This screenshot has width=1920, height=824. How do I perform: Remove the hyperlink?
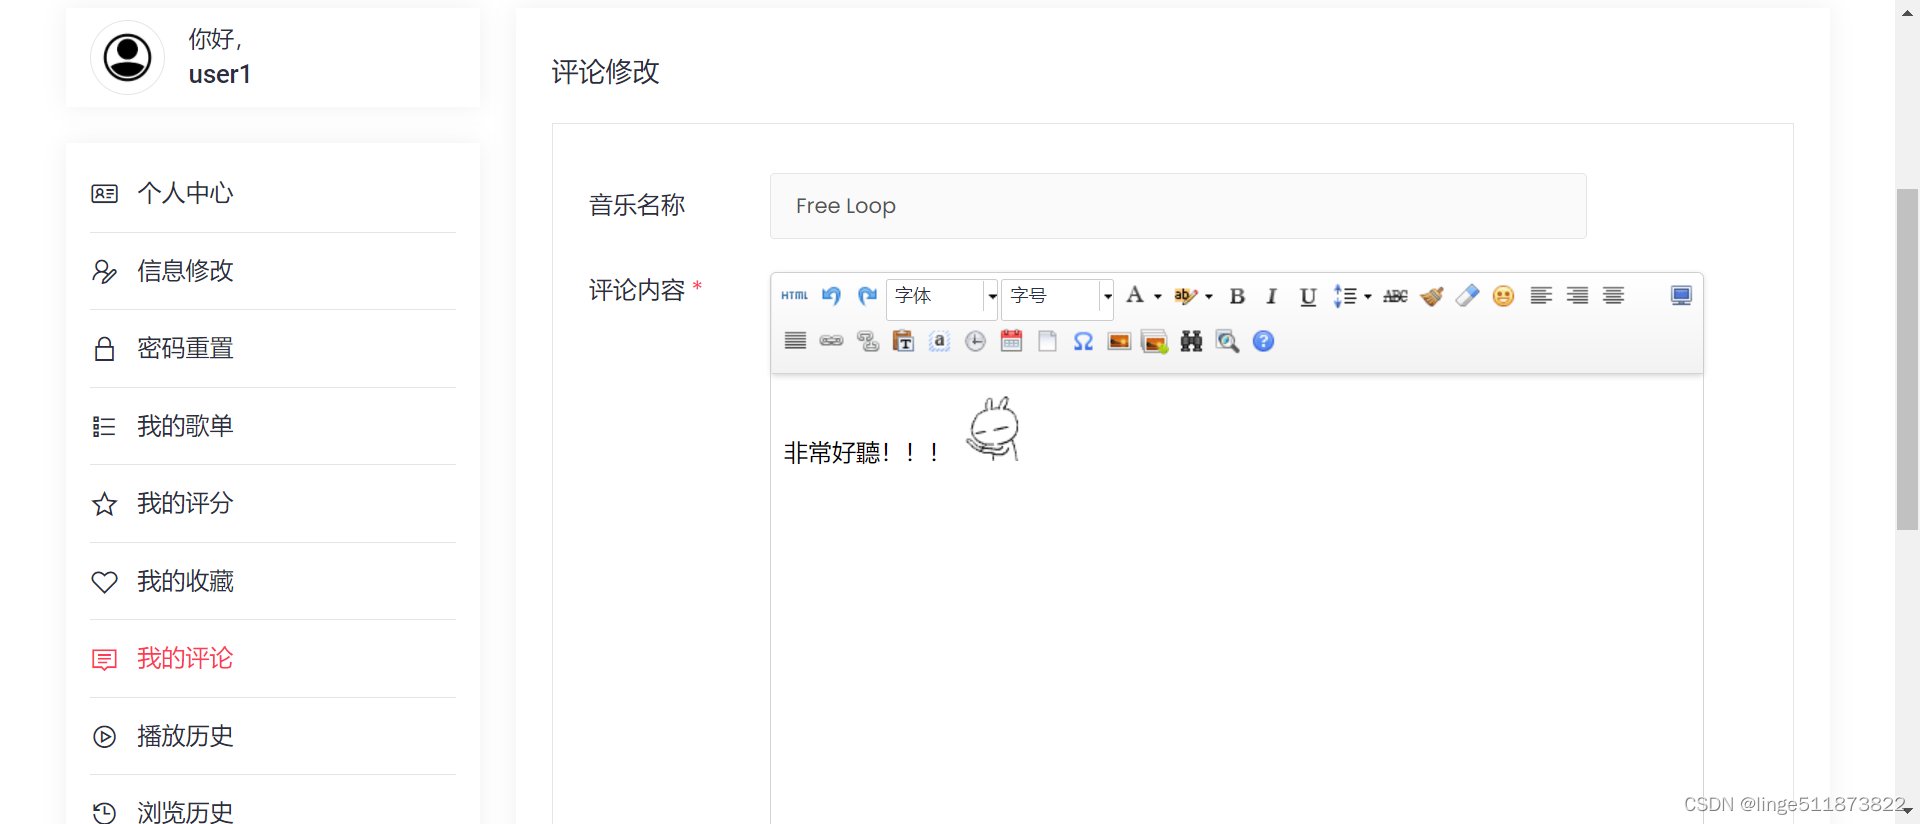click(x=867, y=341)
